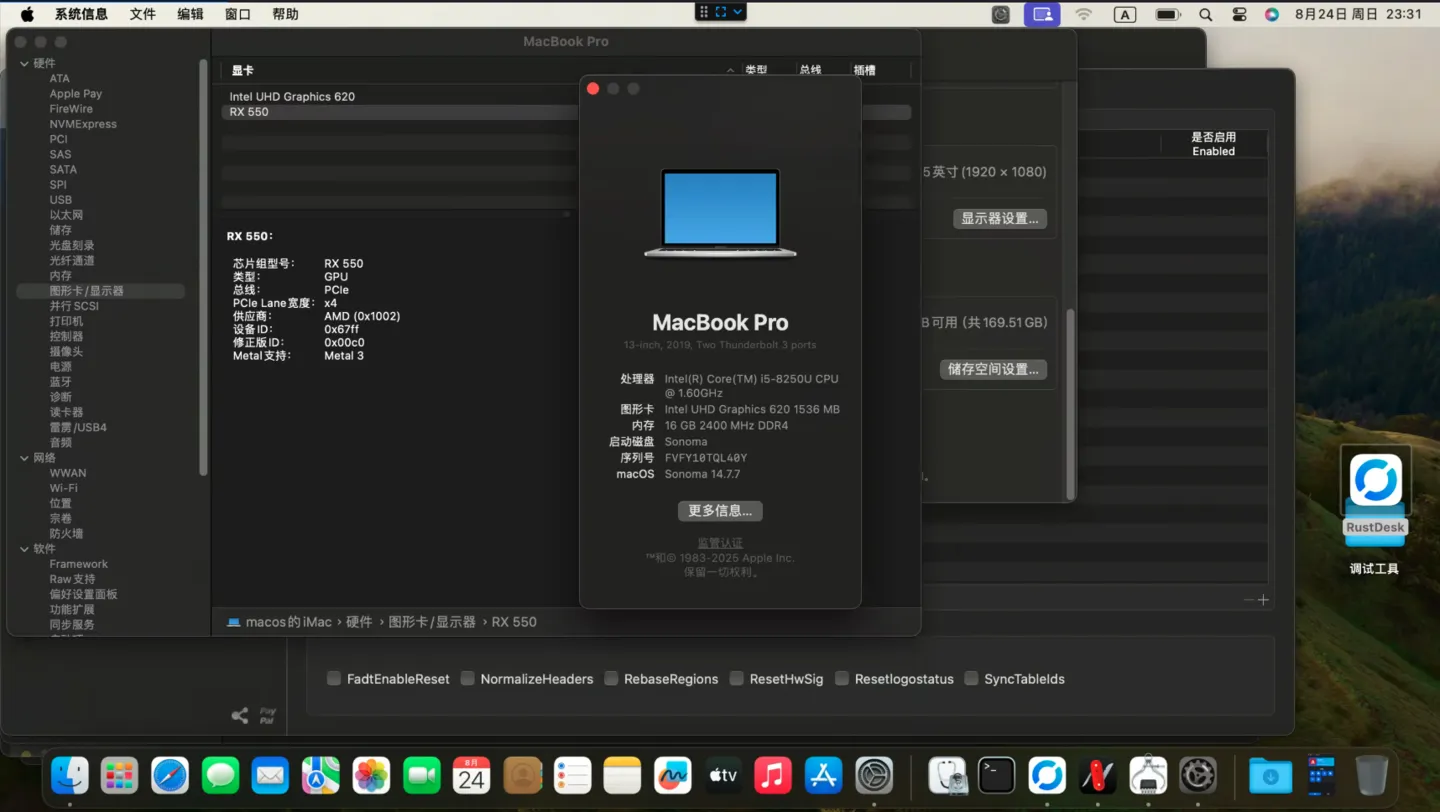Open the Downloads folder in the Dock
Image resolution: width=1440 pixels, height=812 pixels.
(1269, 775)
